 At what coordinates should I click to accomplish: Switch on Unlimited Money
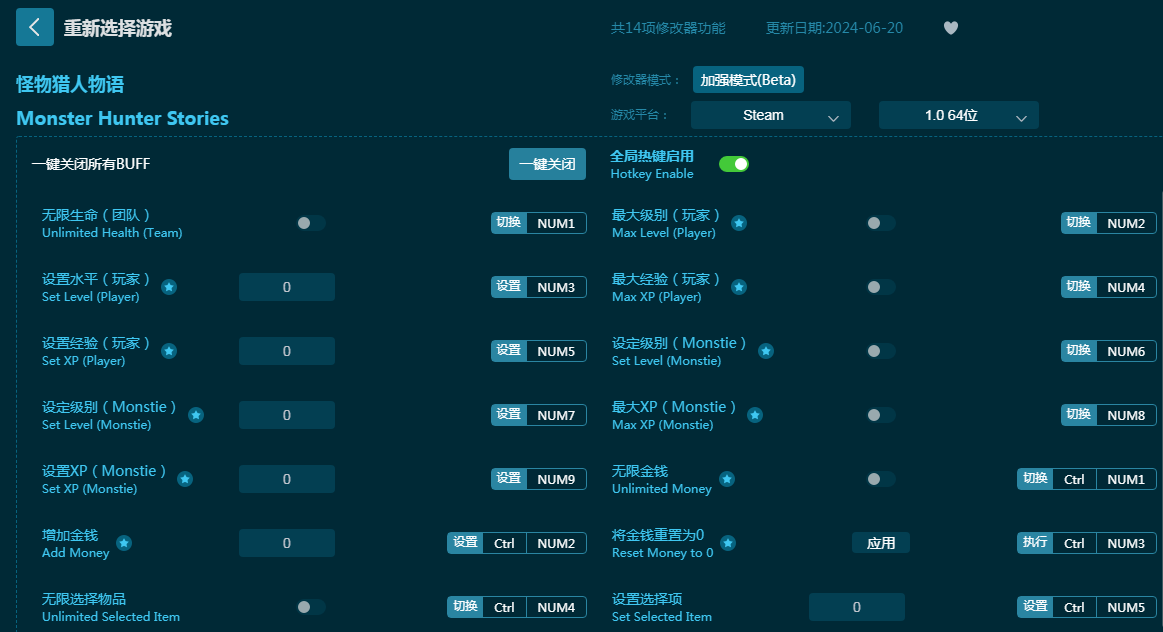coord(880,479)
